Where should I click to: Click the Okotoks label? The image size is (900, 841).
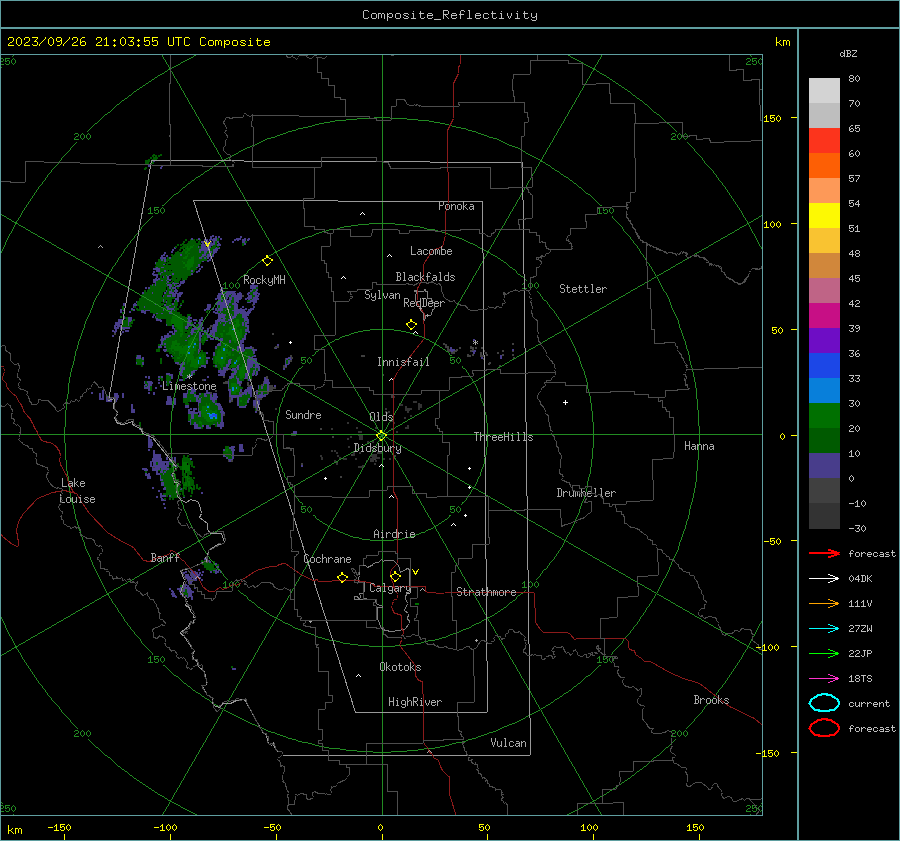tap(400, 667)
